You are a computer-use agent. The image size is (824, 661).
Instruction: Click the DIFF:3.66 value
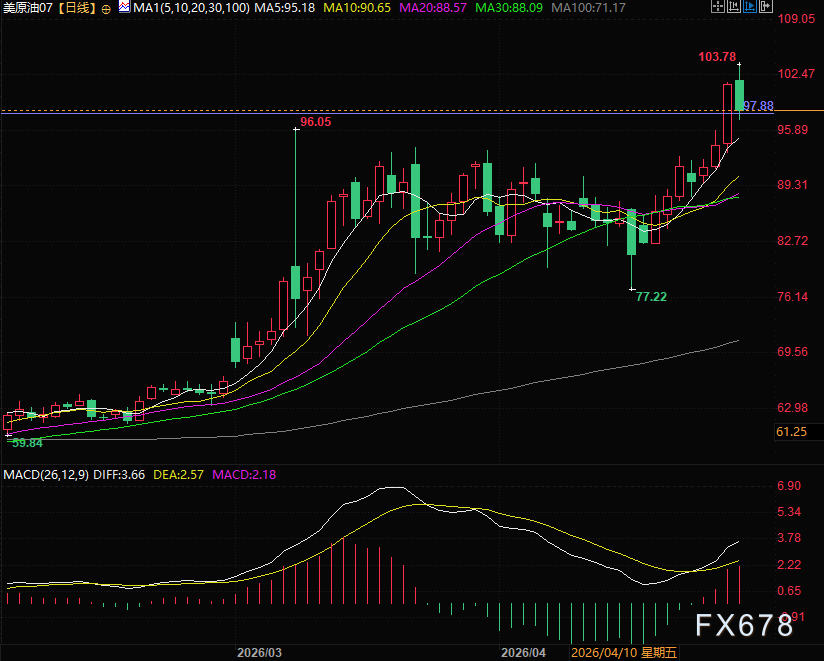pos(119,474)
